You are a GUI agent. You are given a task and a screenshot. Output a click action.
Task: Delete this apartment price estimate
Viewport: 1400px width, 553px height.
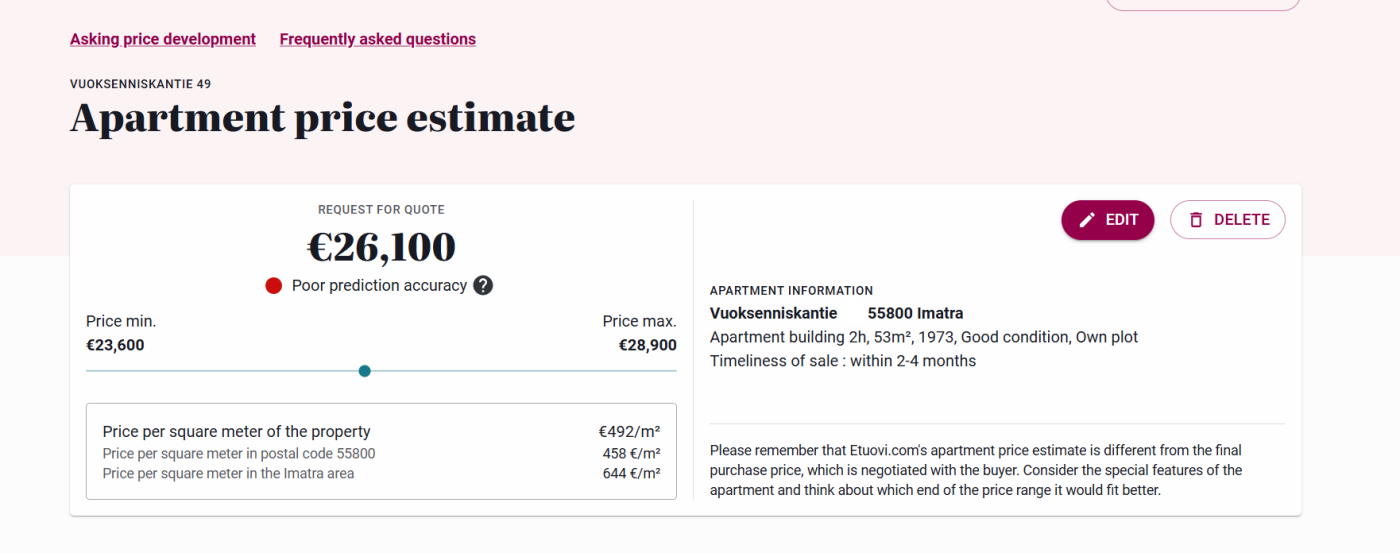pos(1228,220)
